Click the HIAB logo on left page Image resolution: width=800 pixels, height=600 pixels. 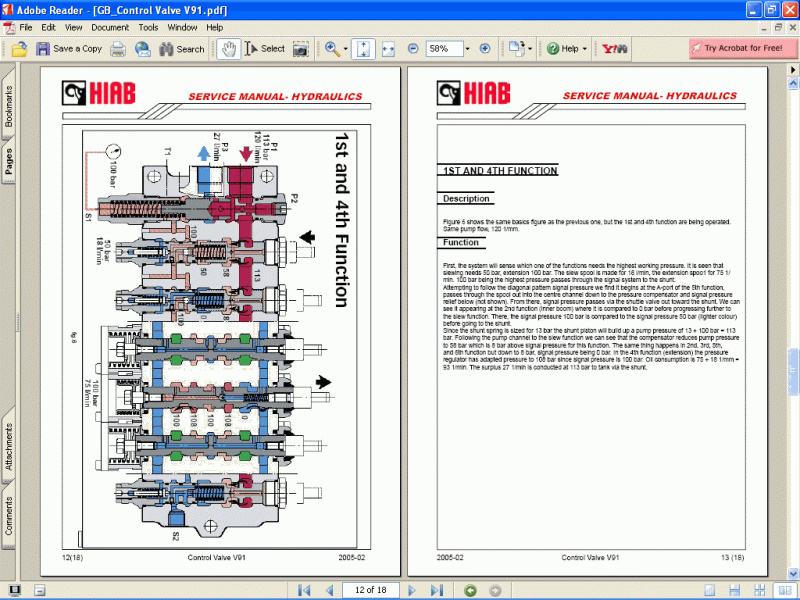(x=99, y=93)
